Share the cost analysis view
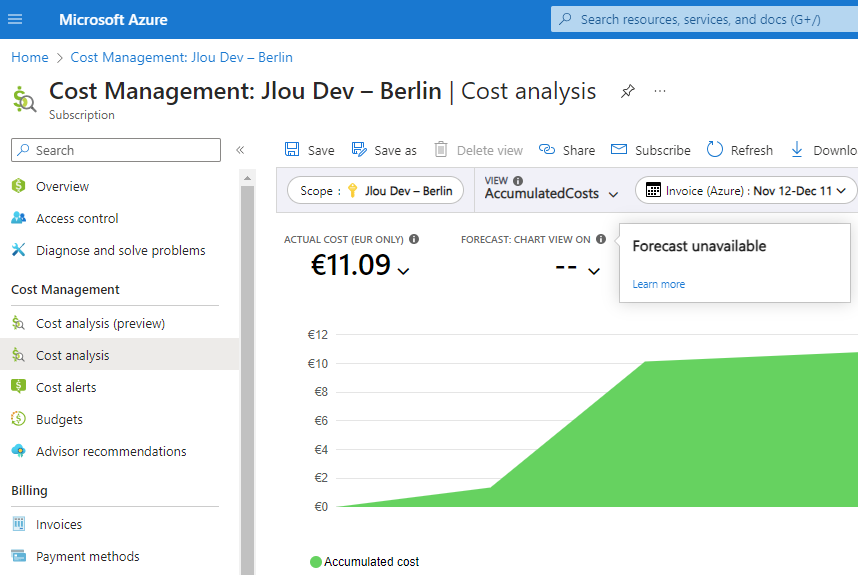Image resolution: width=858 pixels, height=575 pixels. (x=567, y=150)
